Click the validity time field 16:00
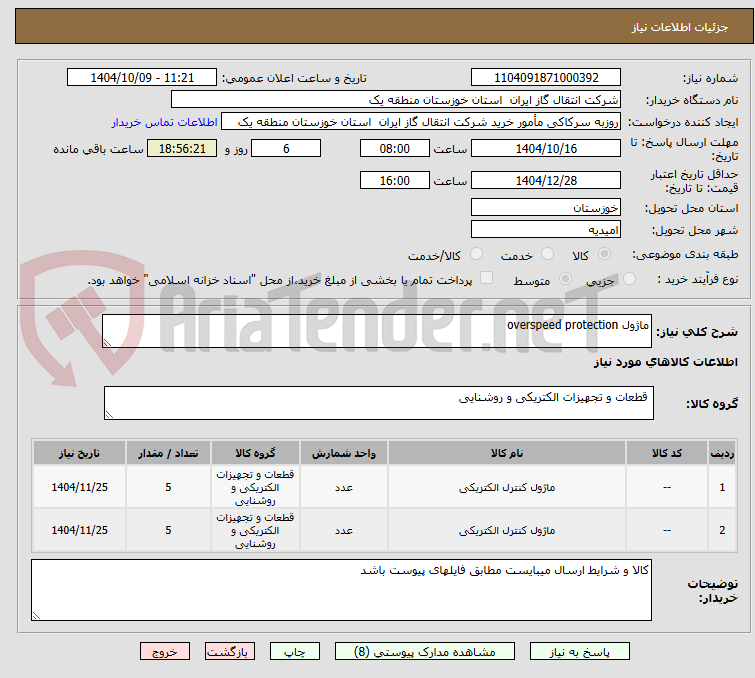 (x=395, y=181)
